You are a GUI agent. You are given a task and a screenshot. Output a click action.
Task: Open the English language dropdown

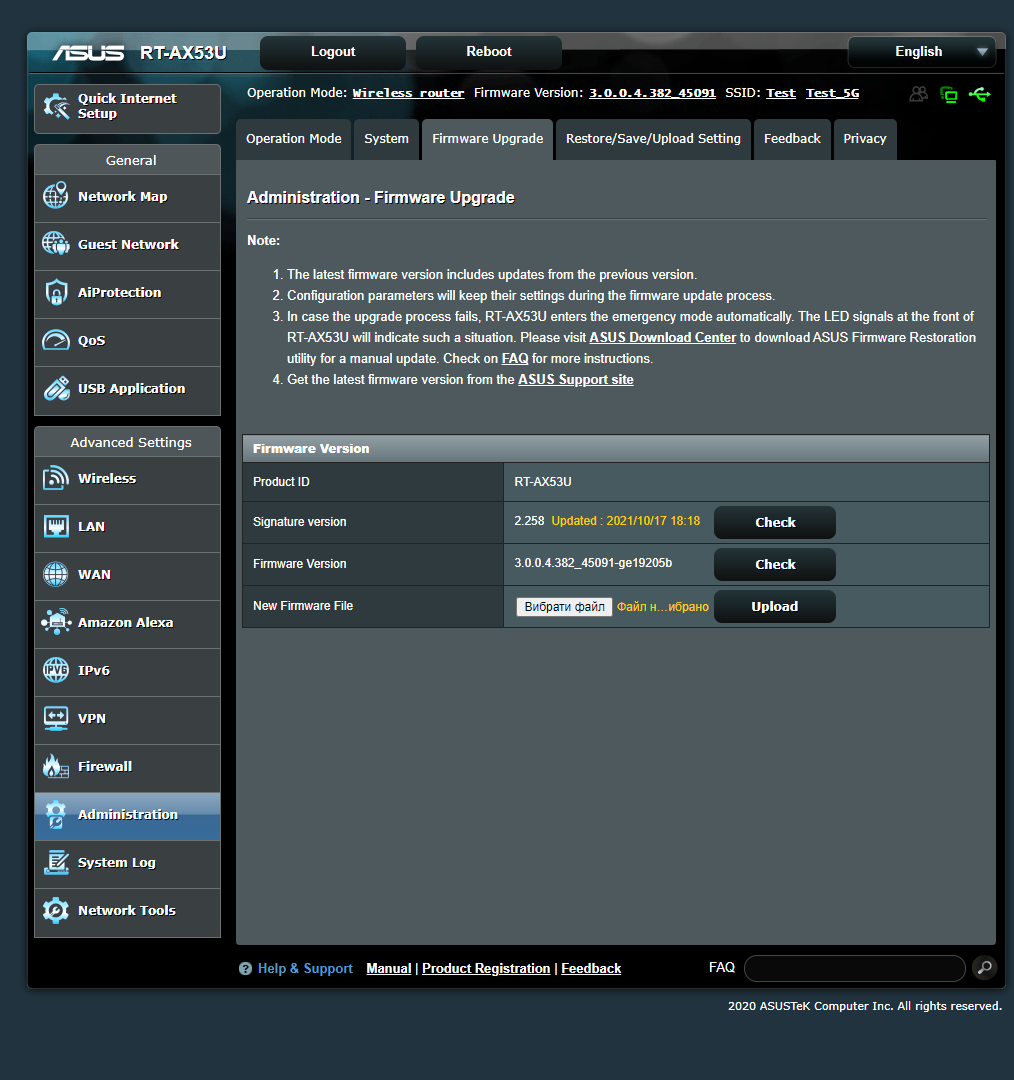[920, 51]
